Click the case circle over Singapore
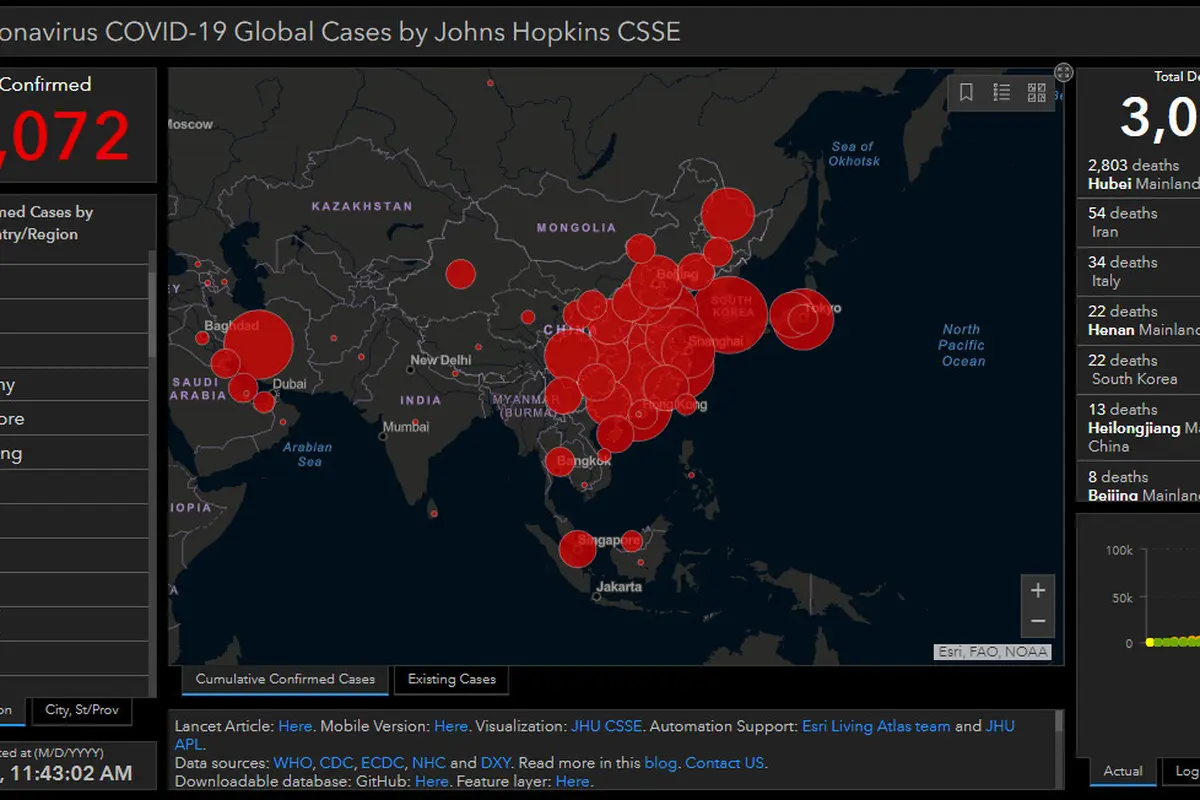 (x=578, y=549)
